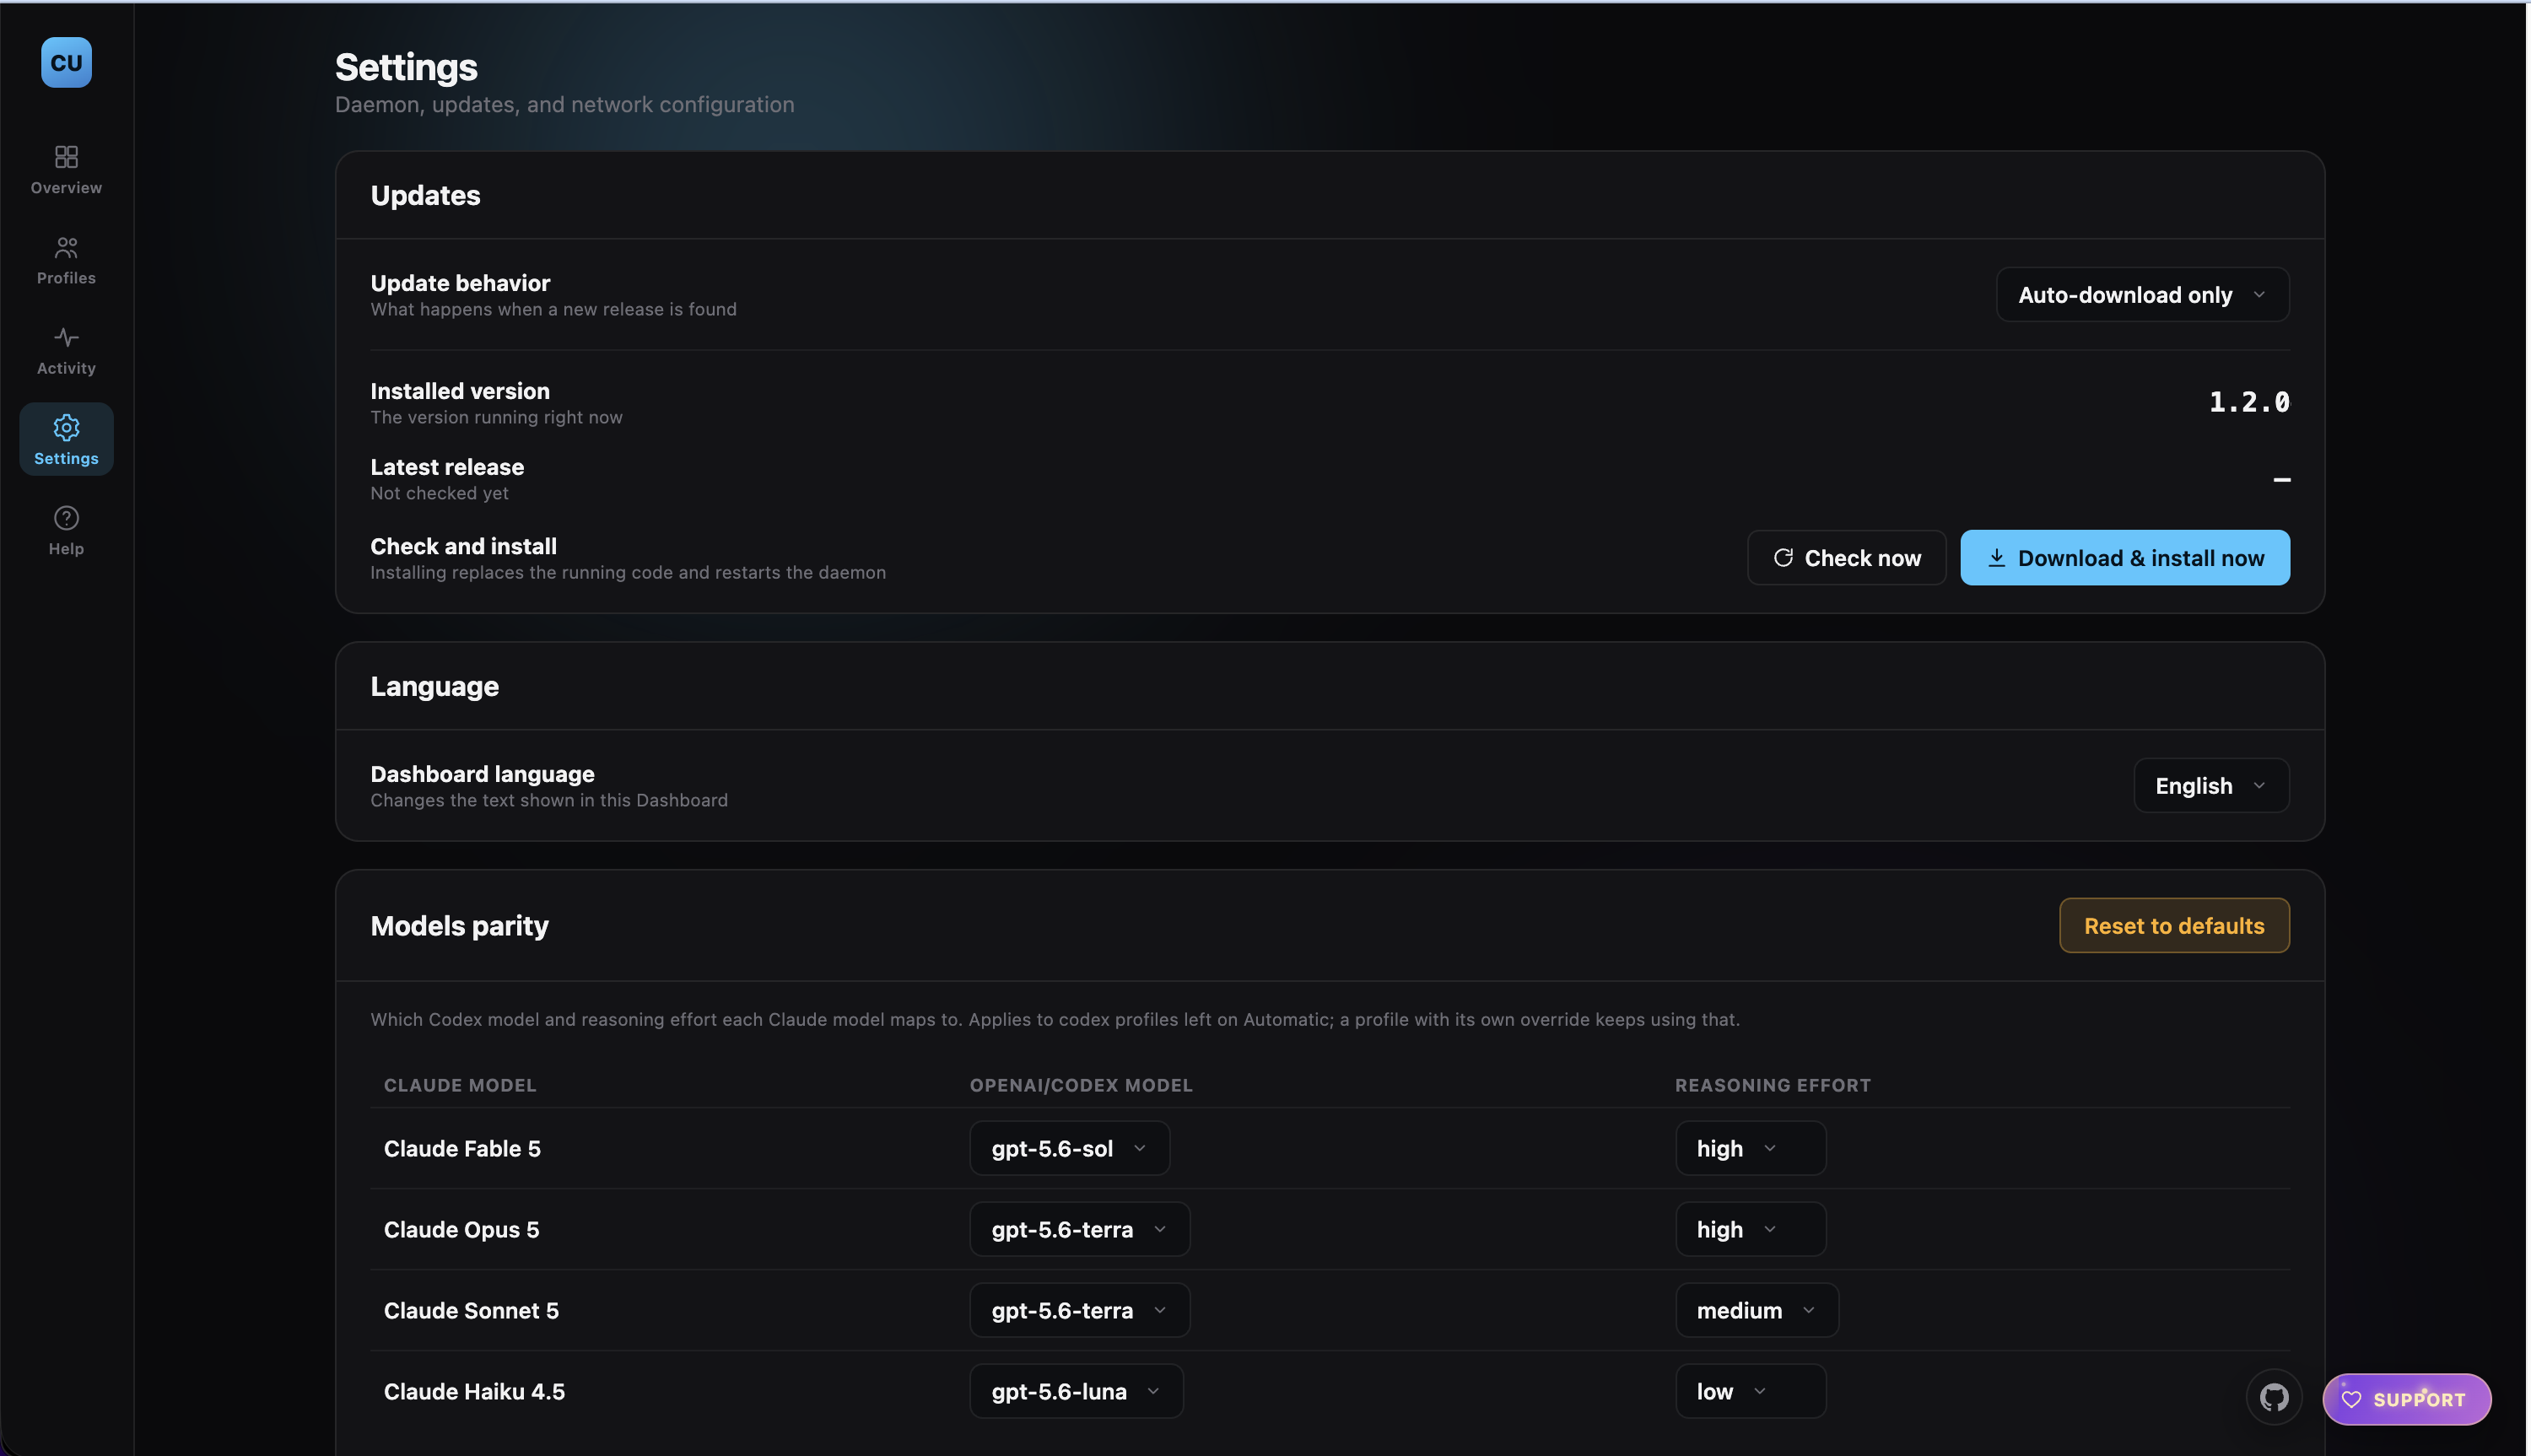This screenshot has width=2531, height=1456.
Task: Open the Activity view
Action: 66,349
